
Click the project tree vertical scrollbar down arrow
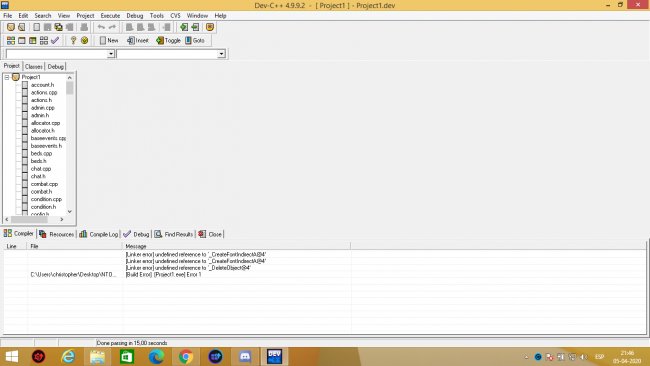70,211
